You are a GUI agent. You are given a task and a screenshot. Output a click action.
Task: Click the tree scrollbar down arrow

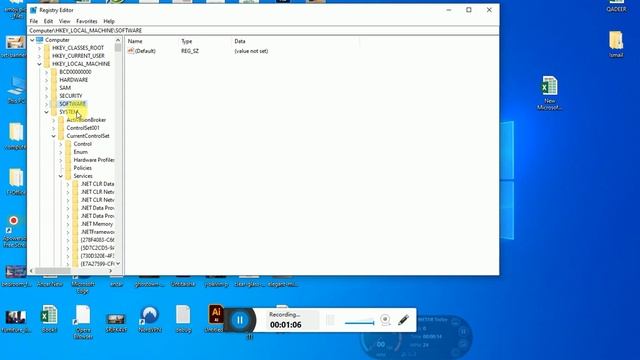118,264
